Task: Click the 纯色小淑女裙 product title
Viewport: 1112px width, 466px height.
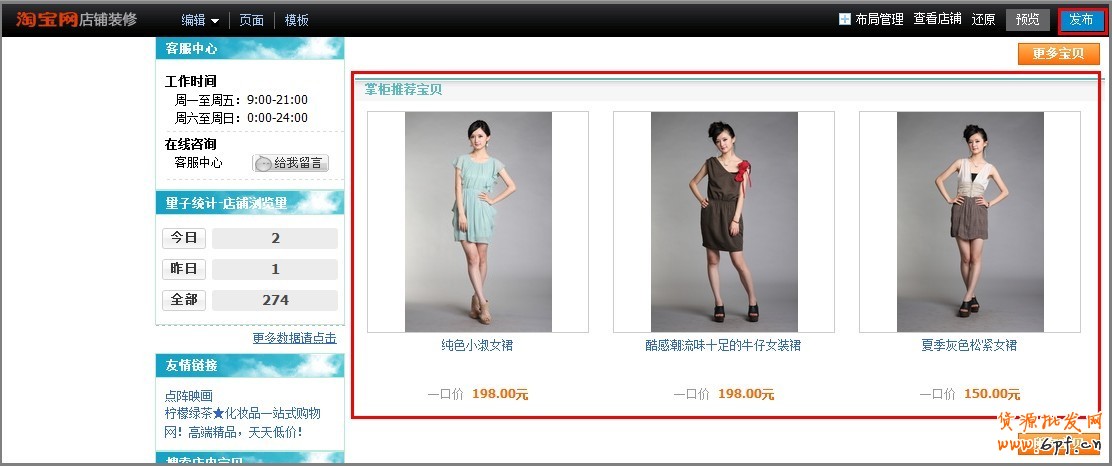Action: coord(477,345)
